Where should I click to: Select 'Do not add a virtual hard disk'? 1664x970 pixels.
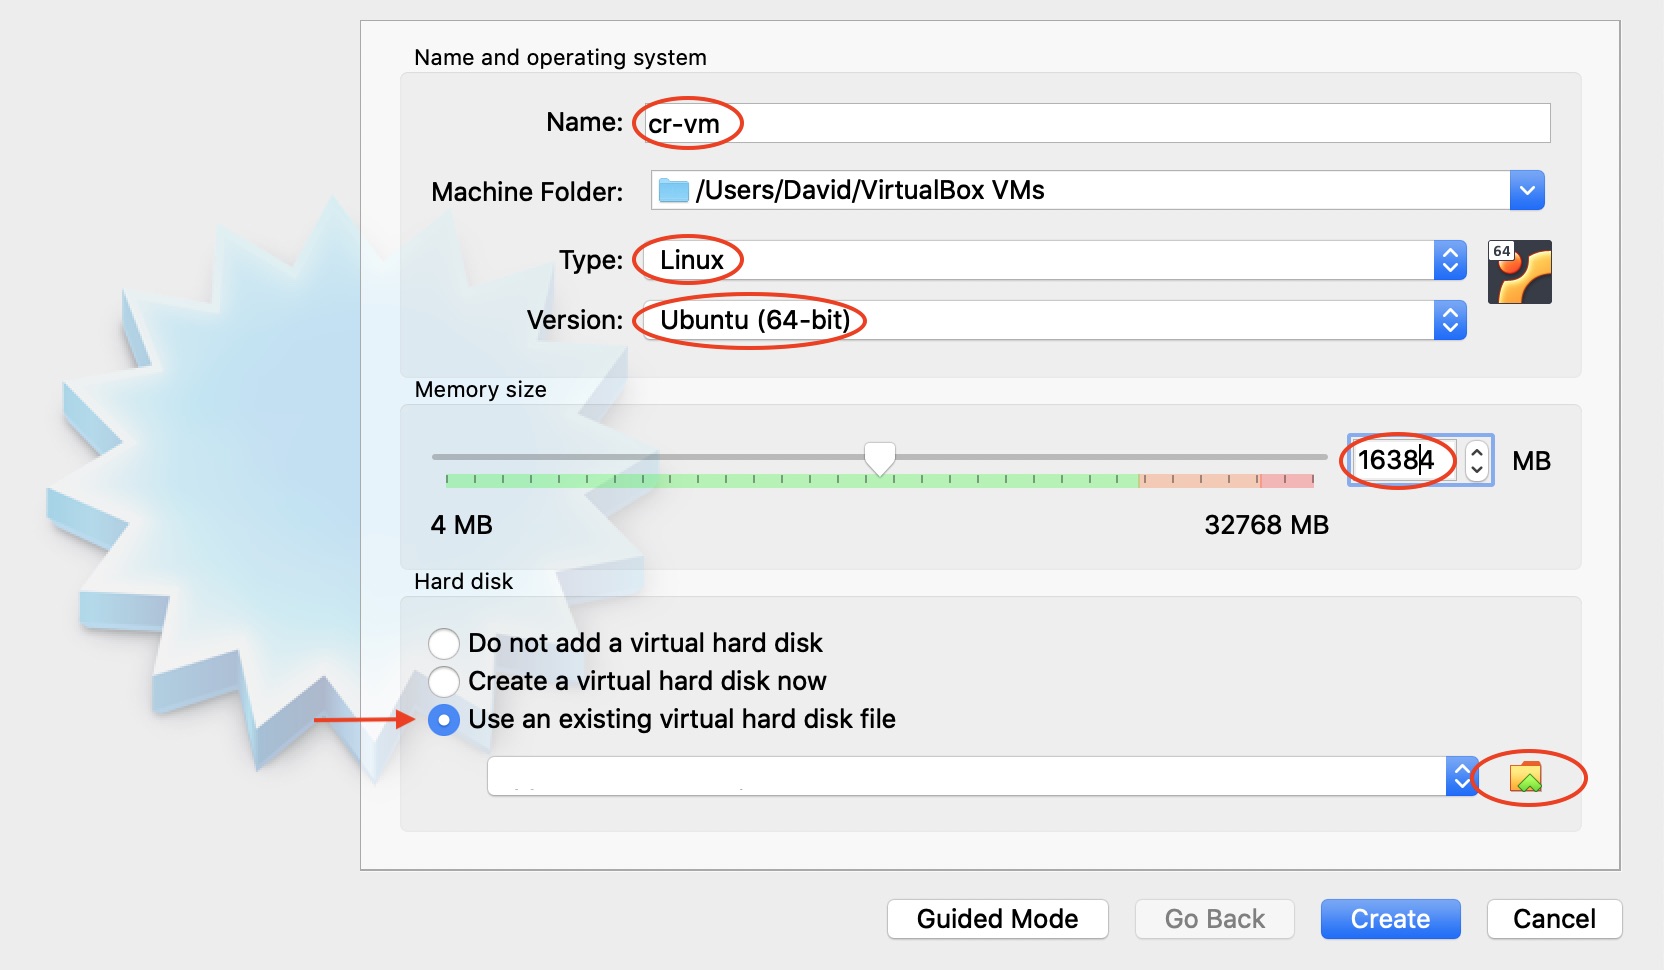tap(444, 643)
